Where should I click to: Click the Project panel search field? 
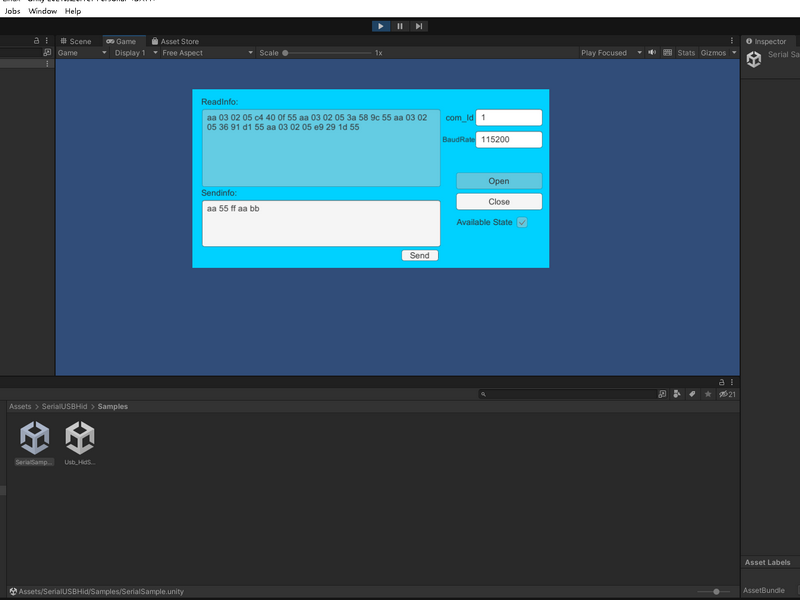(568, 394)
